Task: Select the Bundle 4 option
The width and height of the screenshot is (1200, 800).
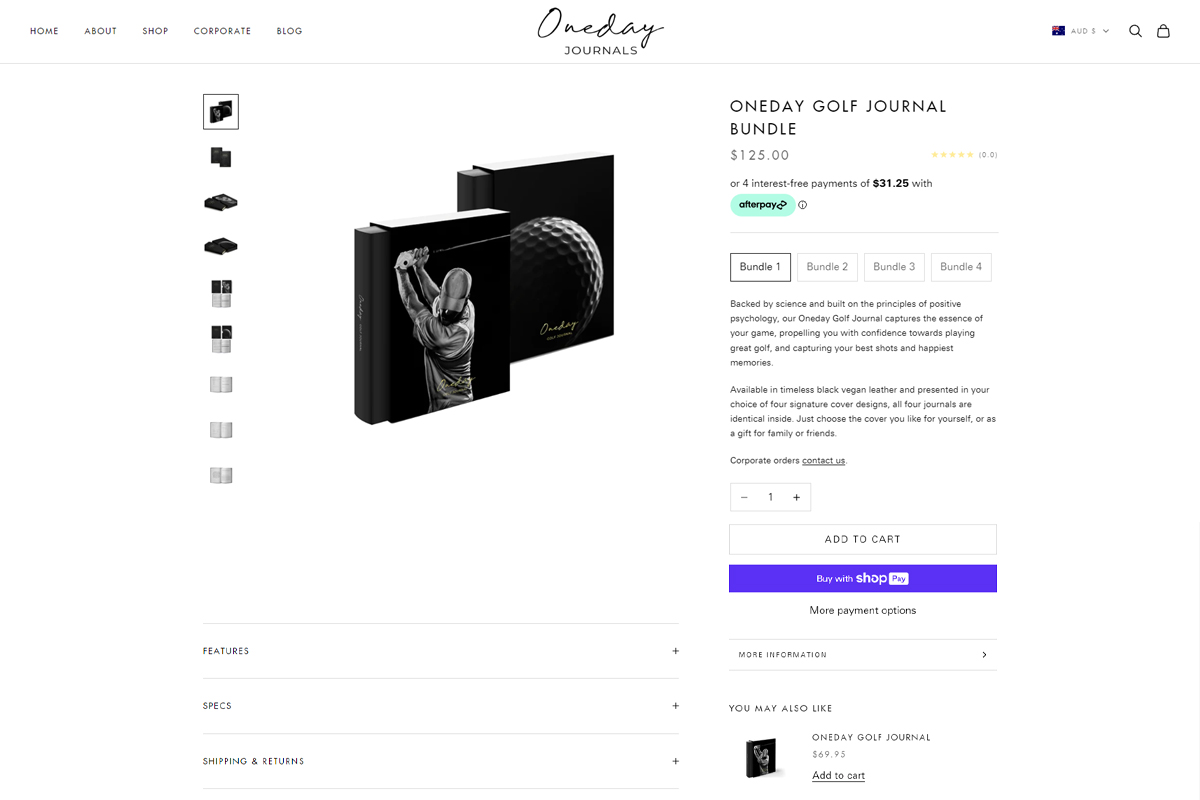Action: pyautogui.click(x=961, y=267)
